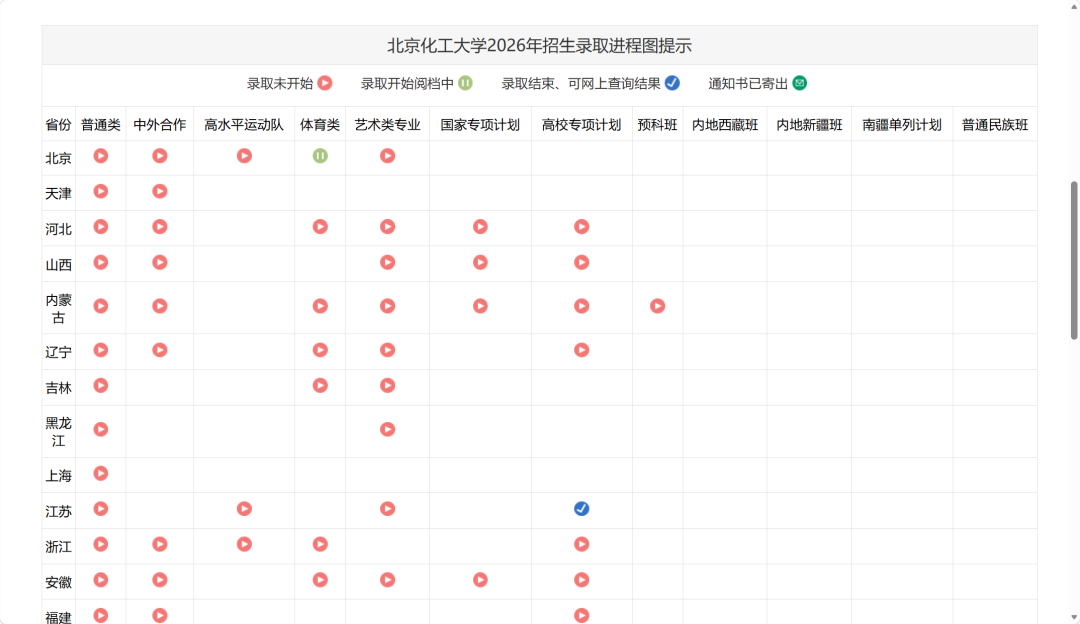The height and width of the screenshot is (624, 1080).
Task: Click the 江苏 province row label
Action: (x=59, y=512)
